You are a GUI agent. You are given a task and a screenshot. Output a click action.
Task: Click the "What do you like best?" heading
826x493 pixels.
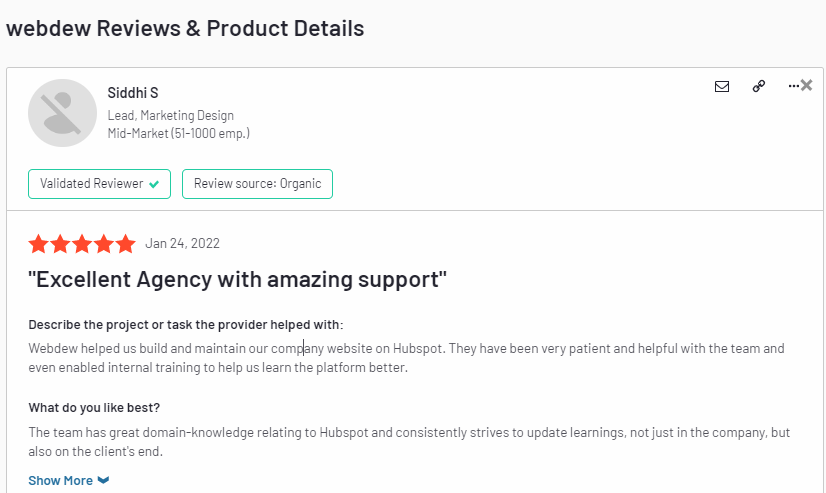(94, 408)
